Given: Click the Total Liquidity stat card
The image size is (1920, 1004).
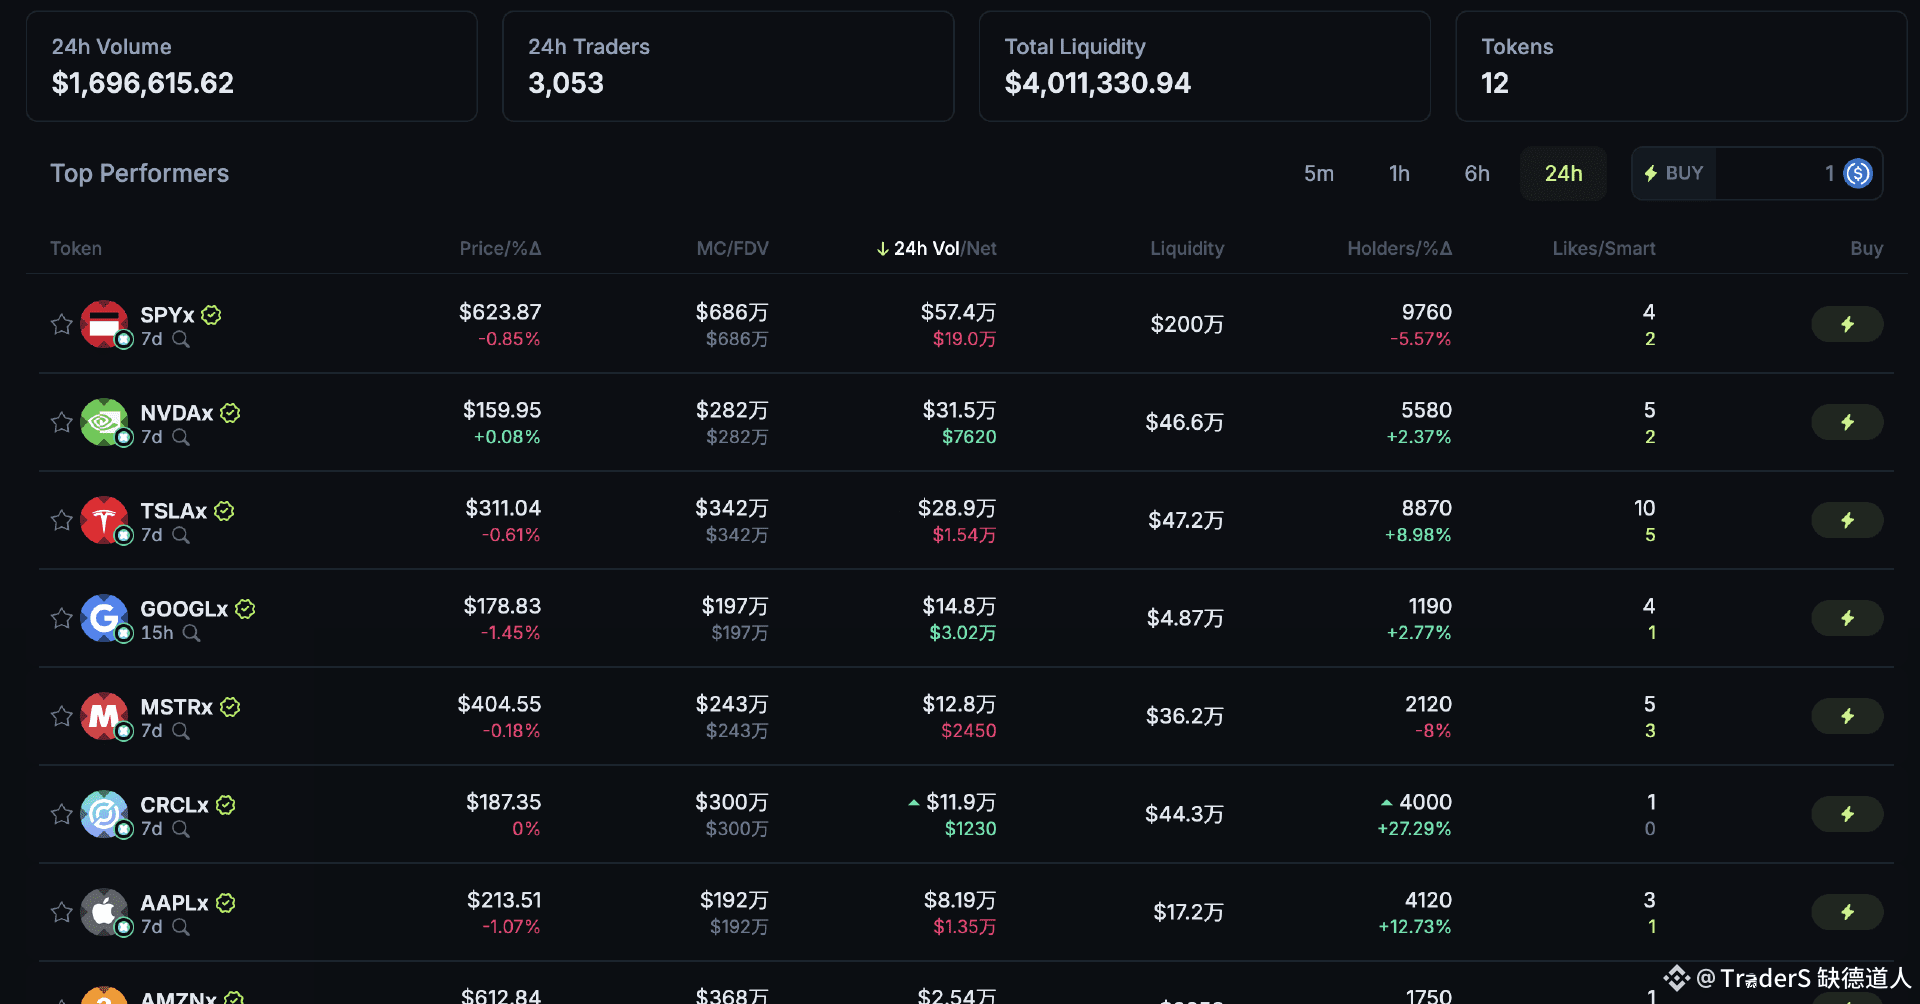Looking at the screenshot, I should [1204, 66].
